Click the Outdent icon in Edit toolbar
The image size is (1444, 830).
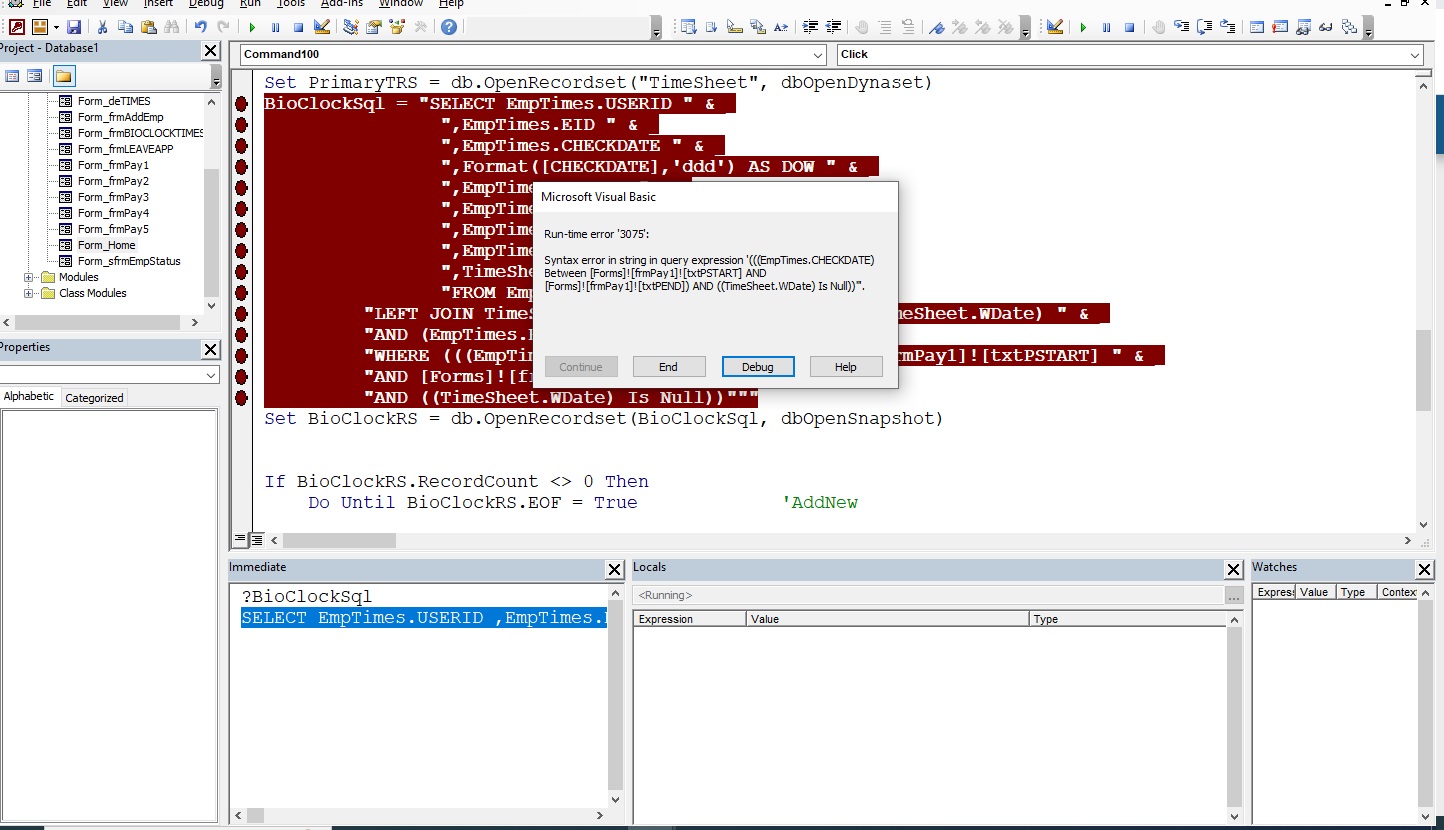[833, 27]
